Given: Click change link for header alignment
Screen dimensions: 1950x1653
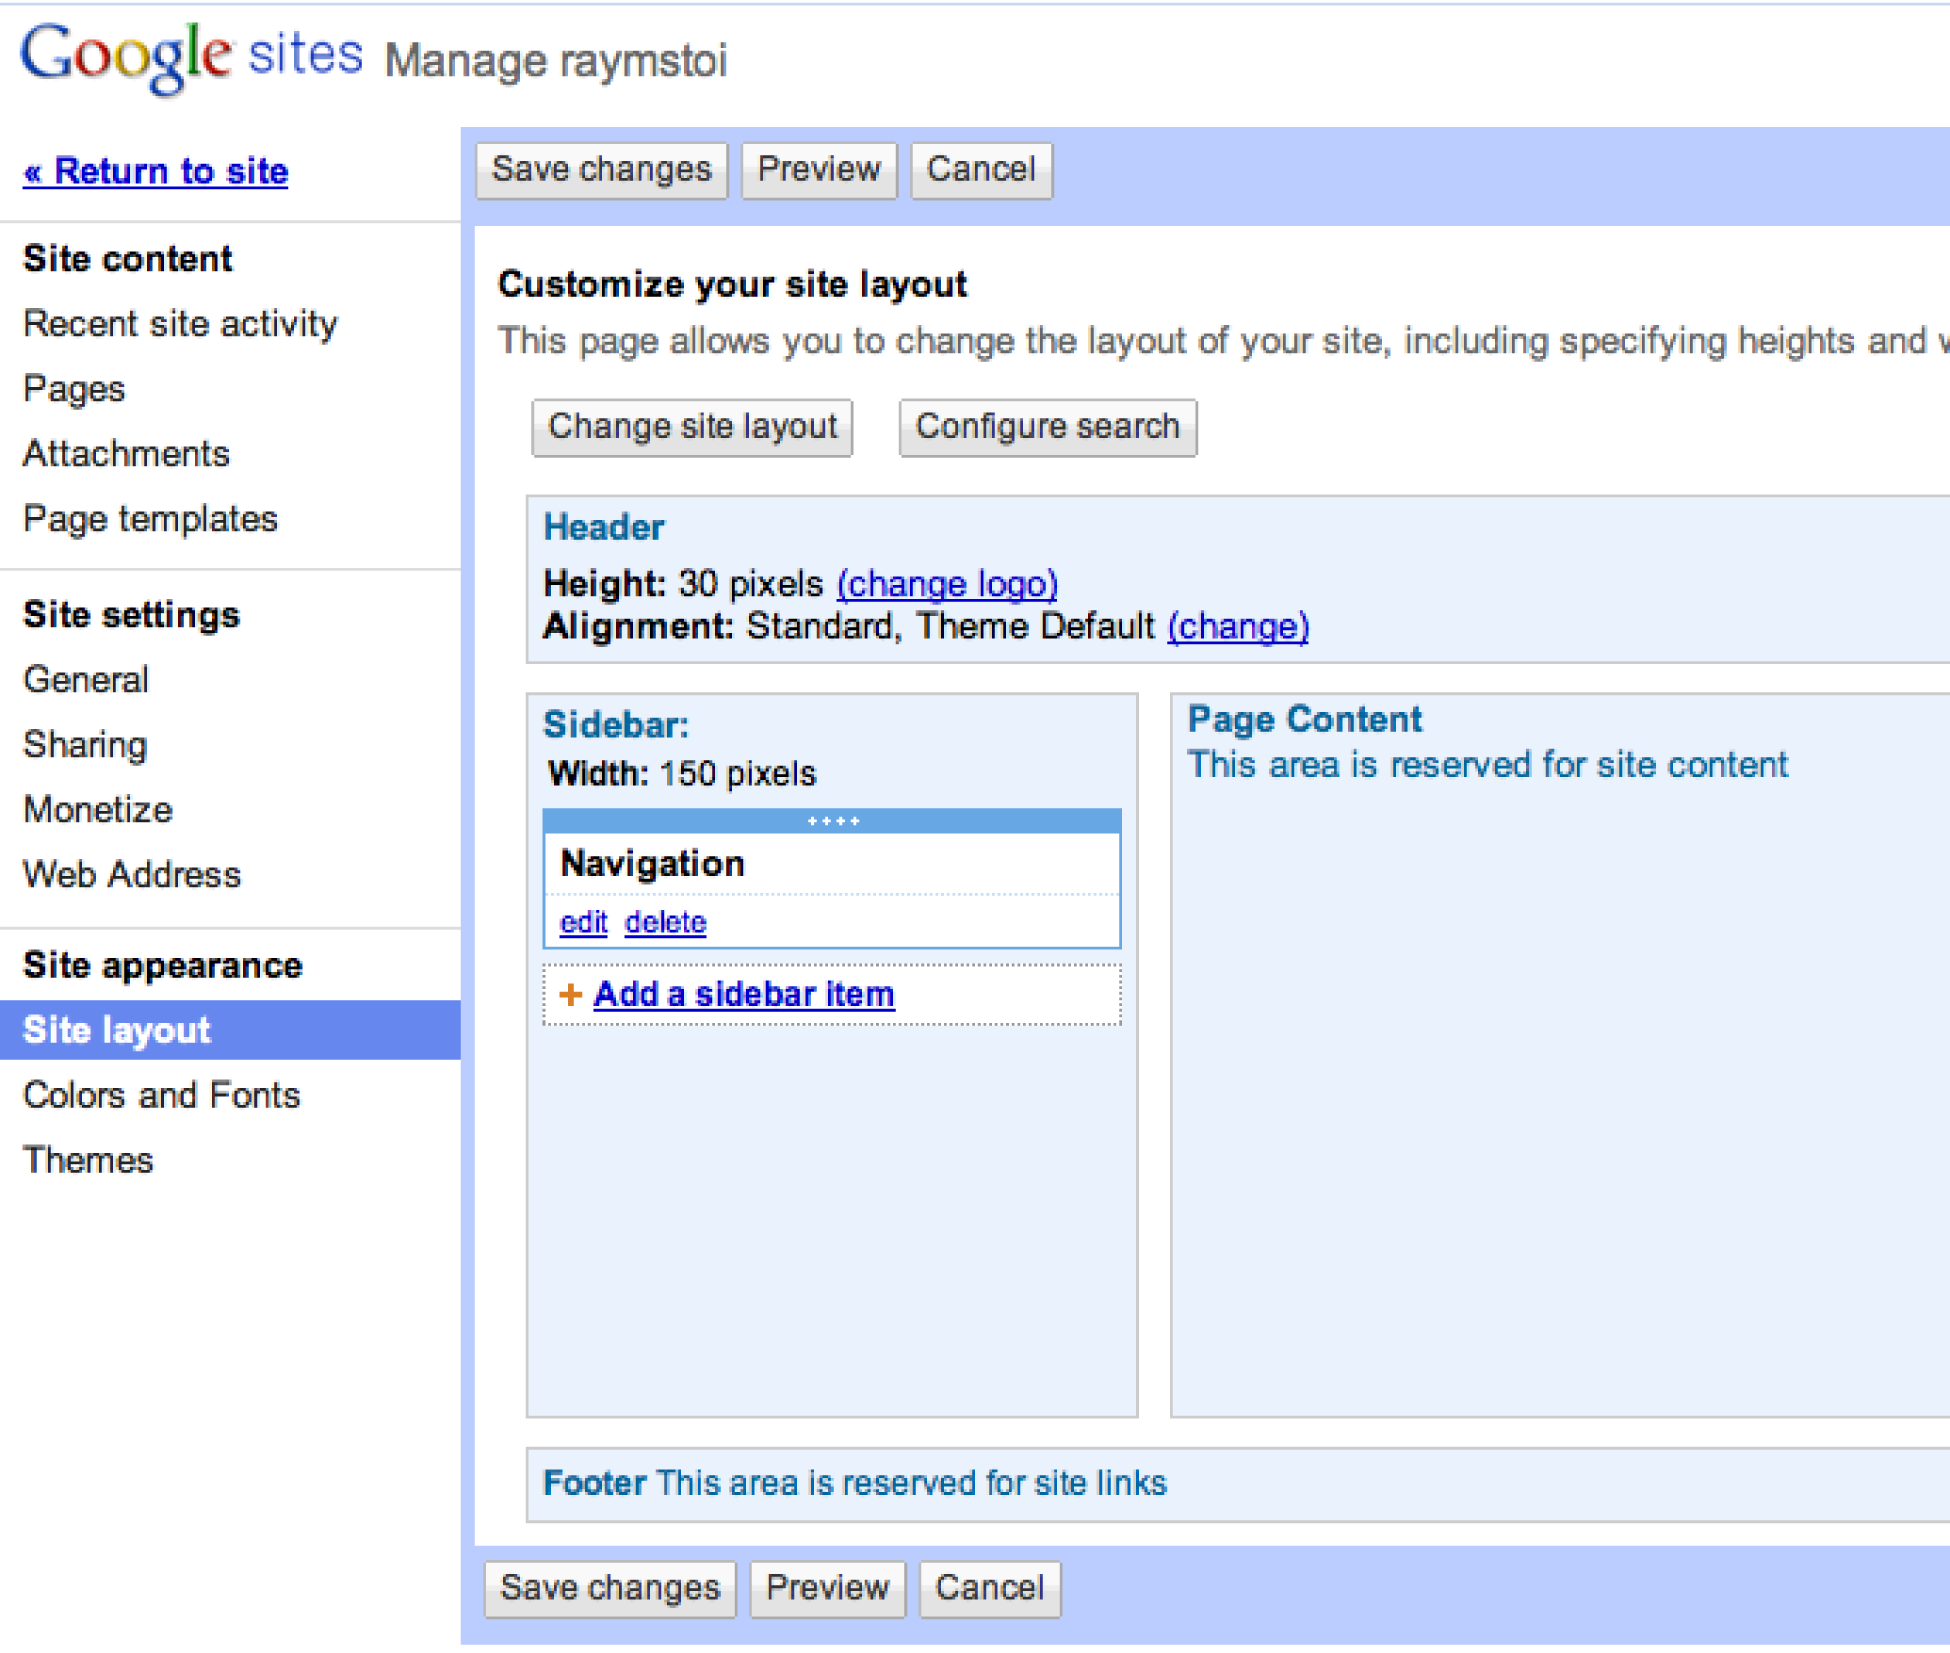Looking at the screenshot, I should pyautogui.click(x=1237, y=627).
